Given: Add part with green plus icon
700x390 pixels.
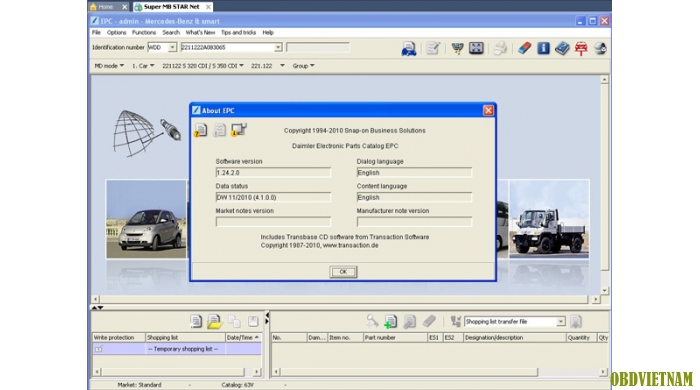Looking at the screenshot, I should point(391,321).
